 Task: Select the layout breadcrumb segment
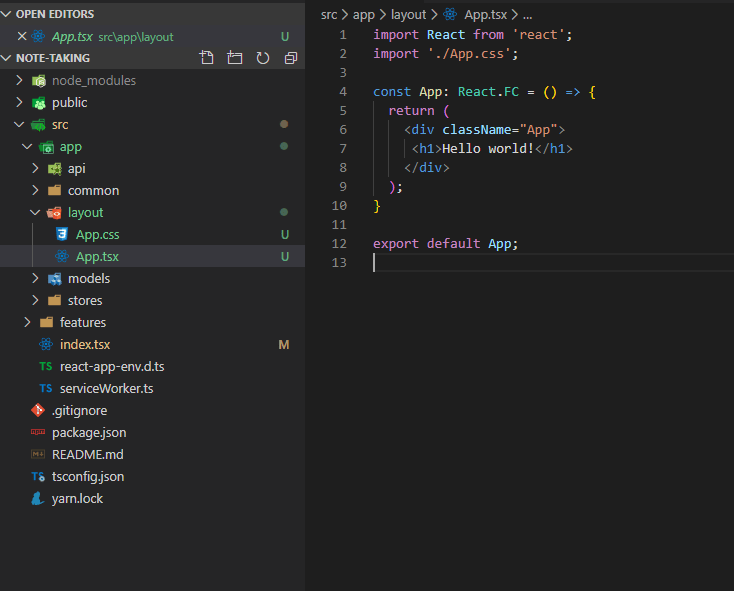tap(409, 15)
